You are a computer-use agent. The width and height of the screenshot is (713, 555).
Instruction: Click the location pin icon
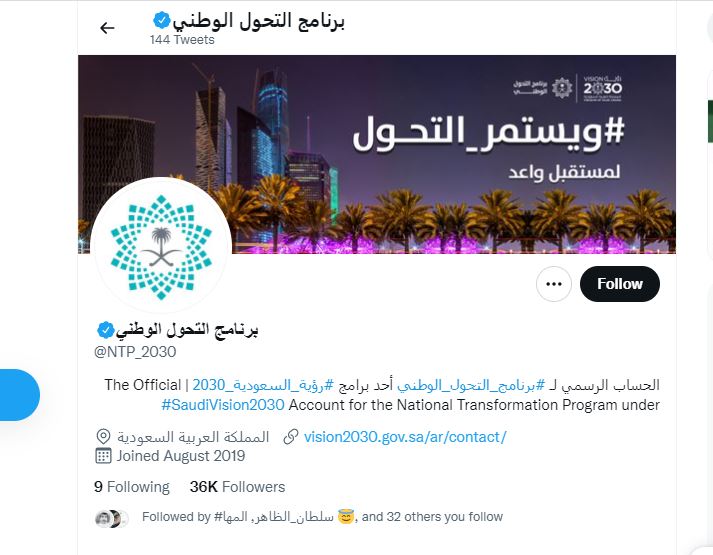(x=103, y=437)
